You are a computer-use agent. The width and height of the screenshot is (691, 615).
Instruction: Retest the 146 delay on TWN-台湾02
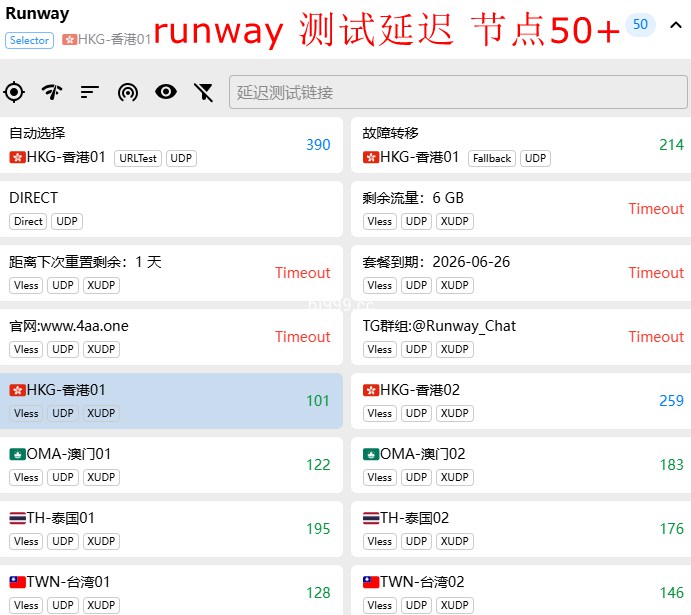671,593
